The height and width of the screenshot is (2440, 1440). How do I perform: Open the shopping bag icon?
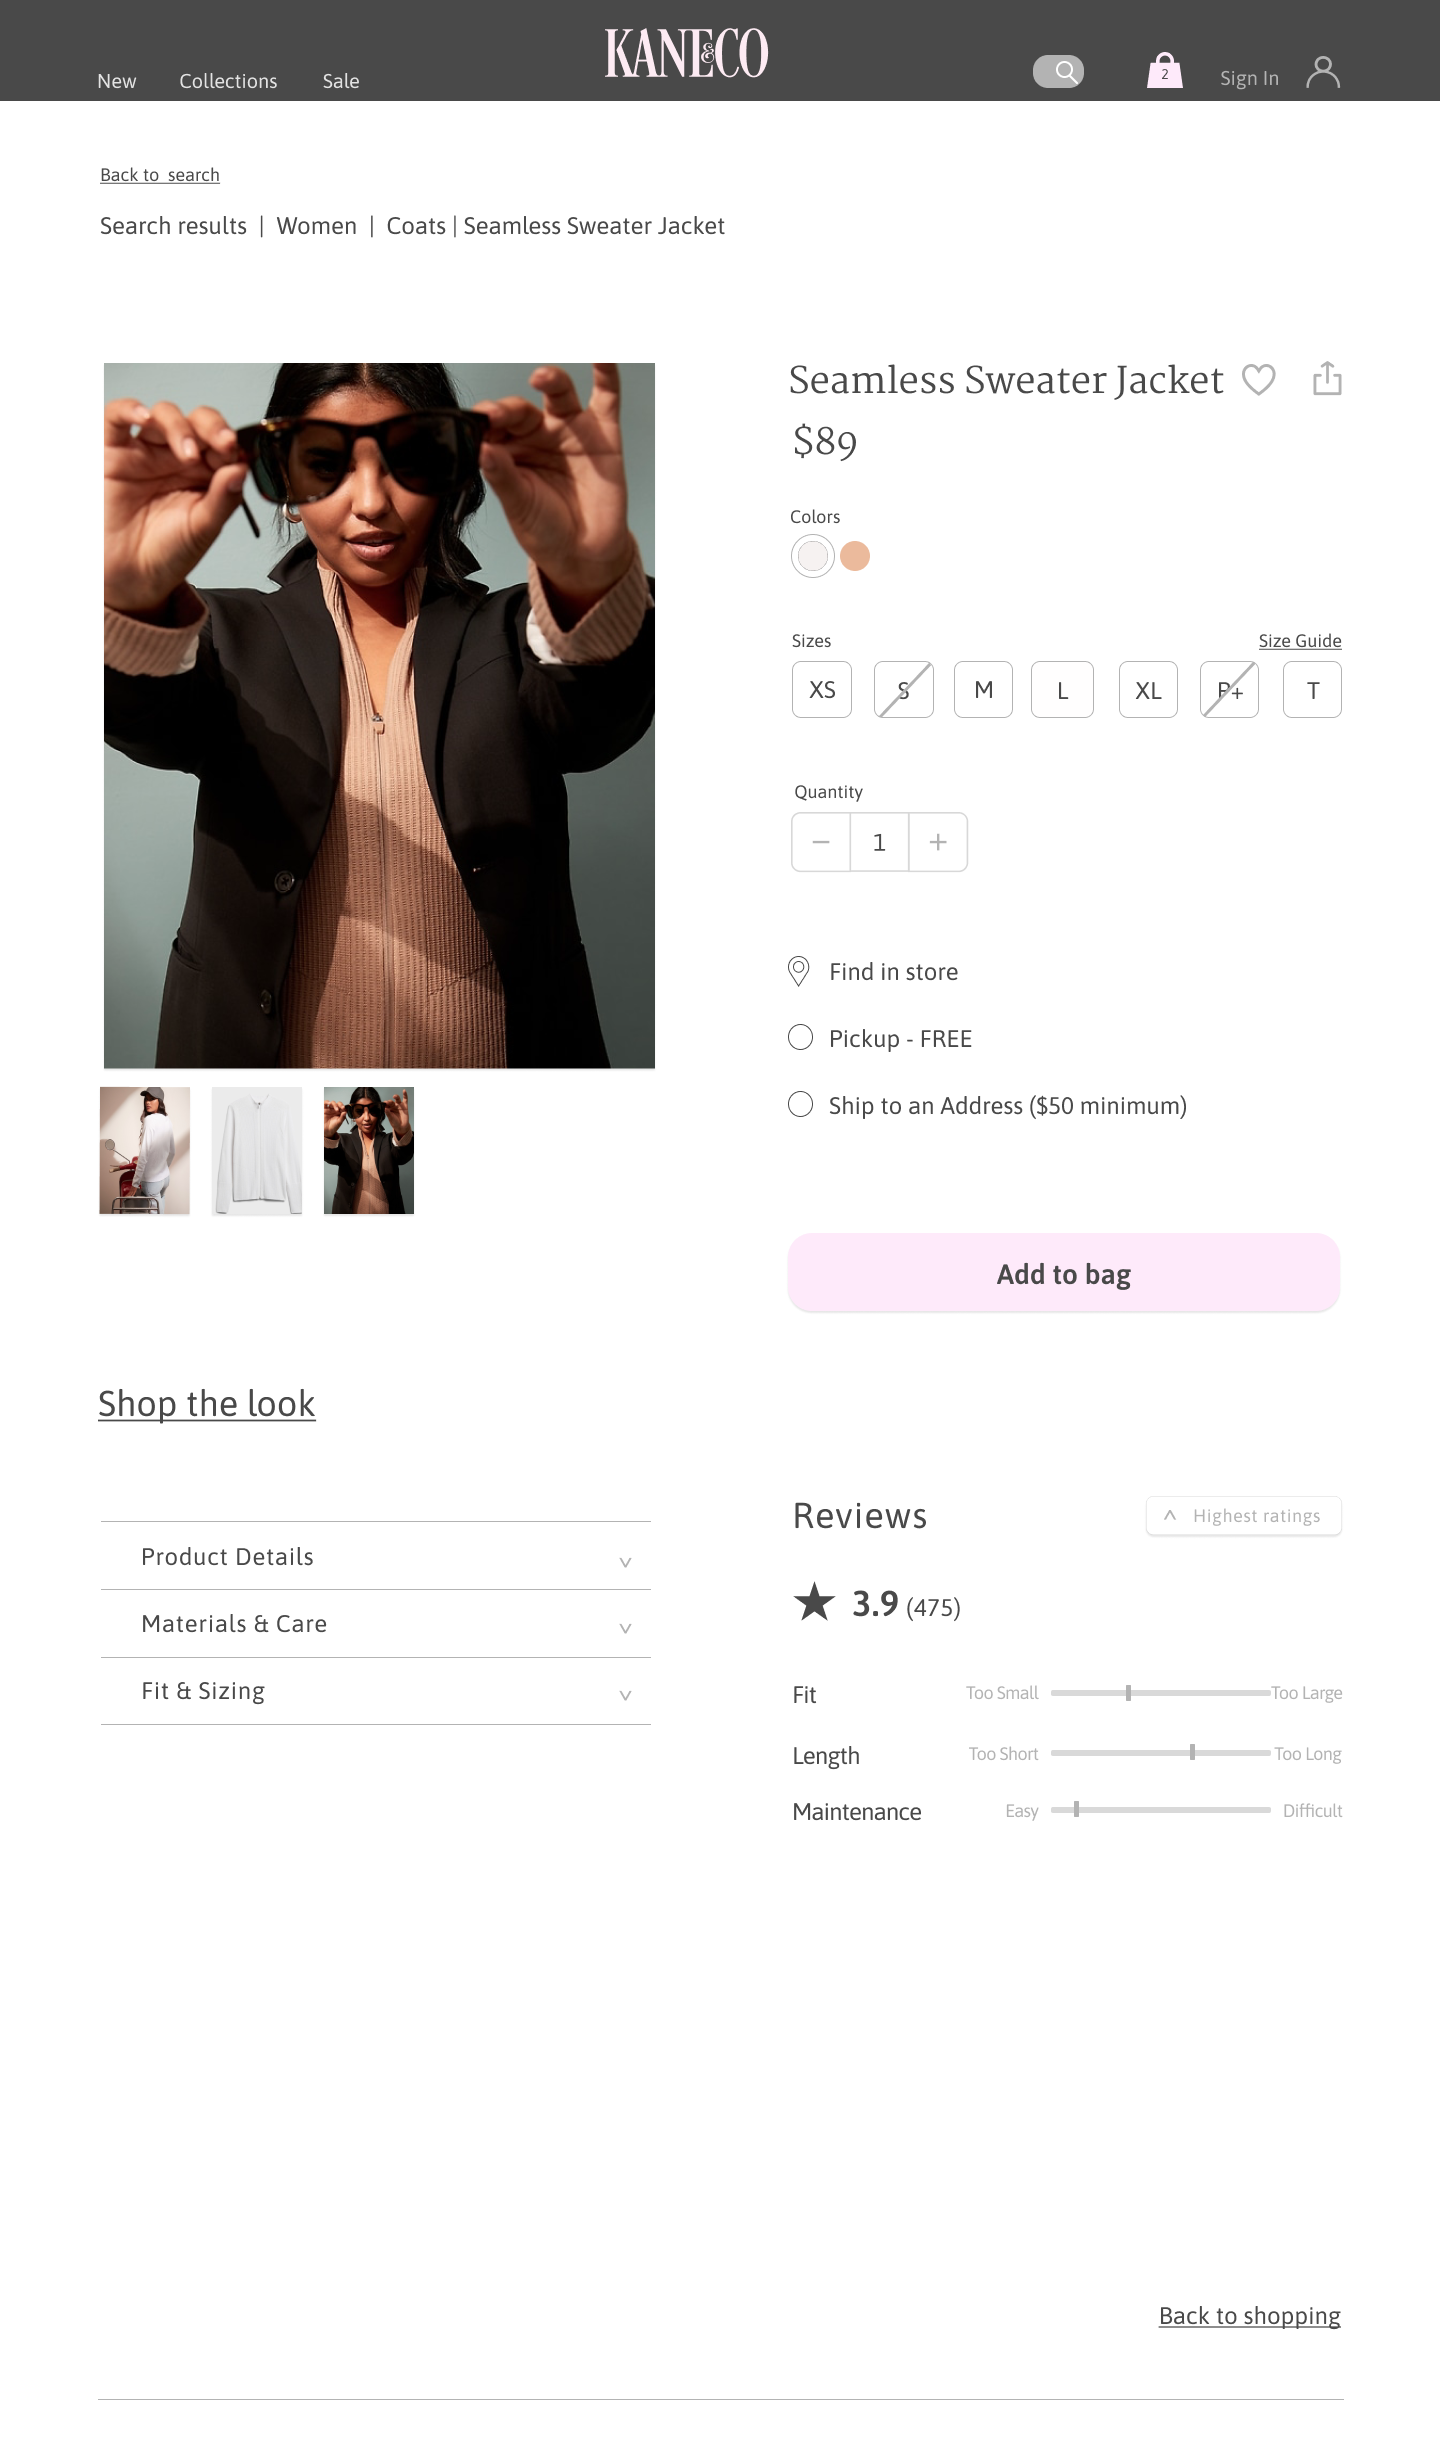click(x=1164, y=71)
